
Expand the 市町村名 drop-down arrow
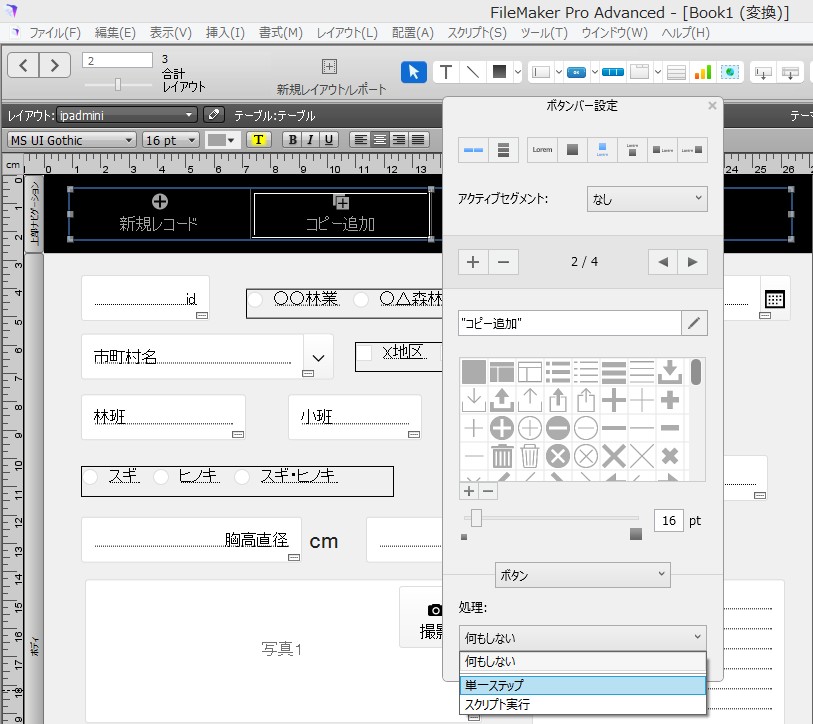pyautogui.click(x=318, y=357)
